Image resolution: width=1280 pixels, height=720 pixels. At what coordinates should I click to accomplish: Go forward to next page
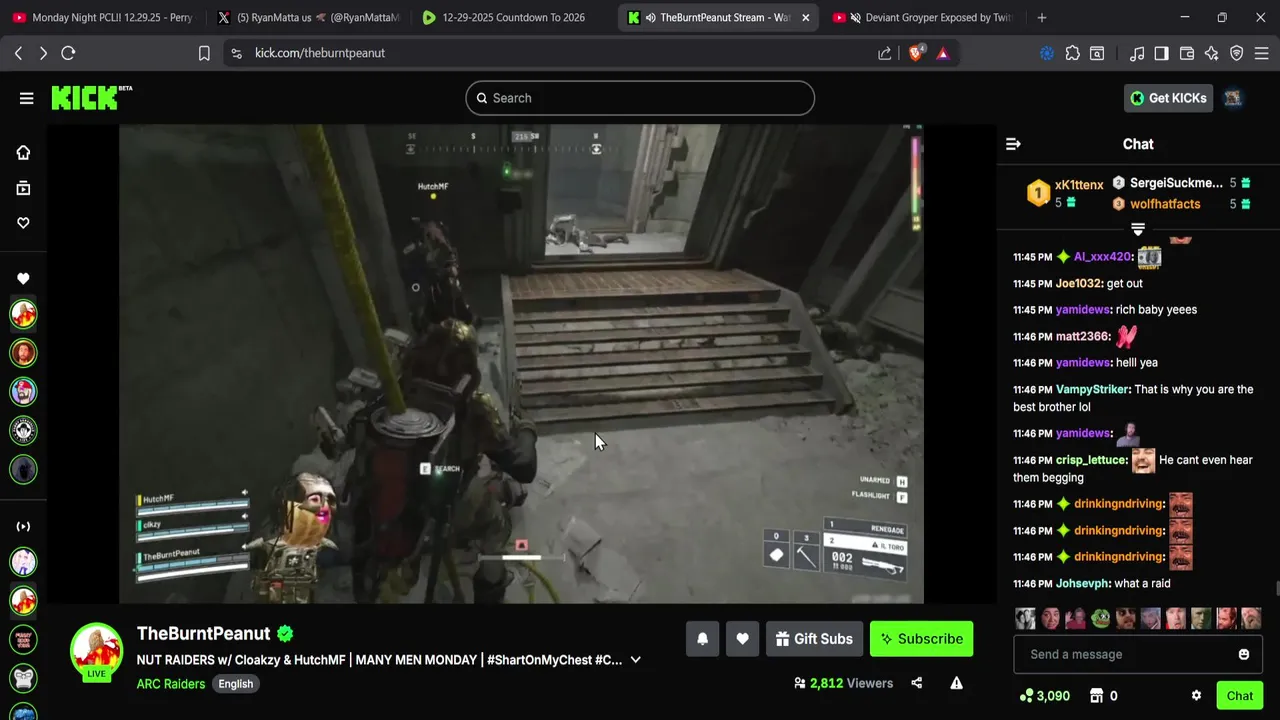43,53
